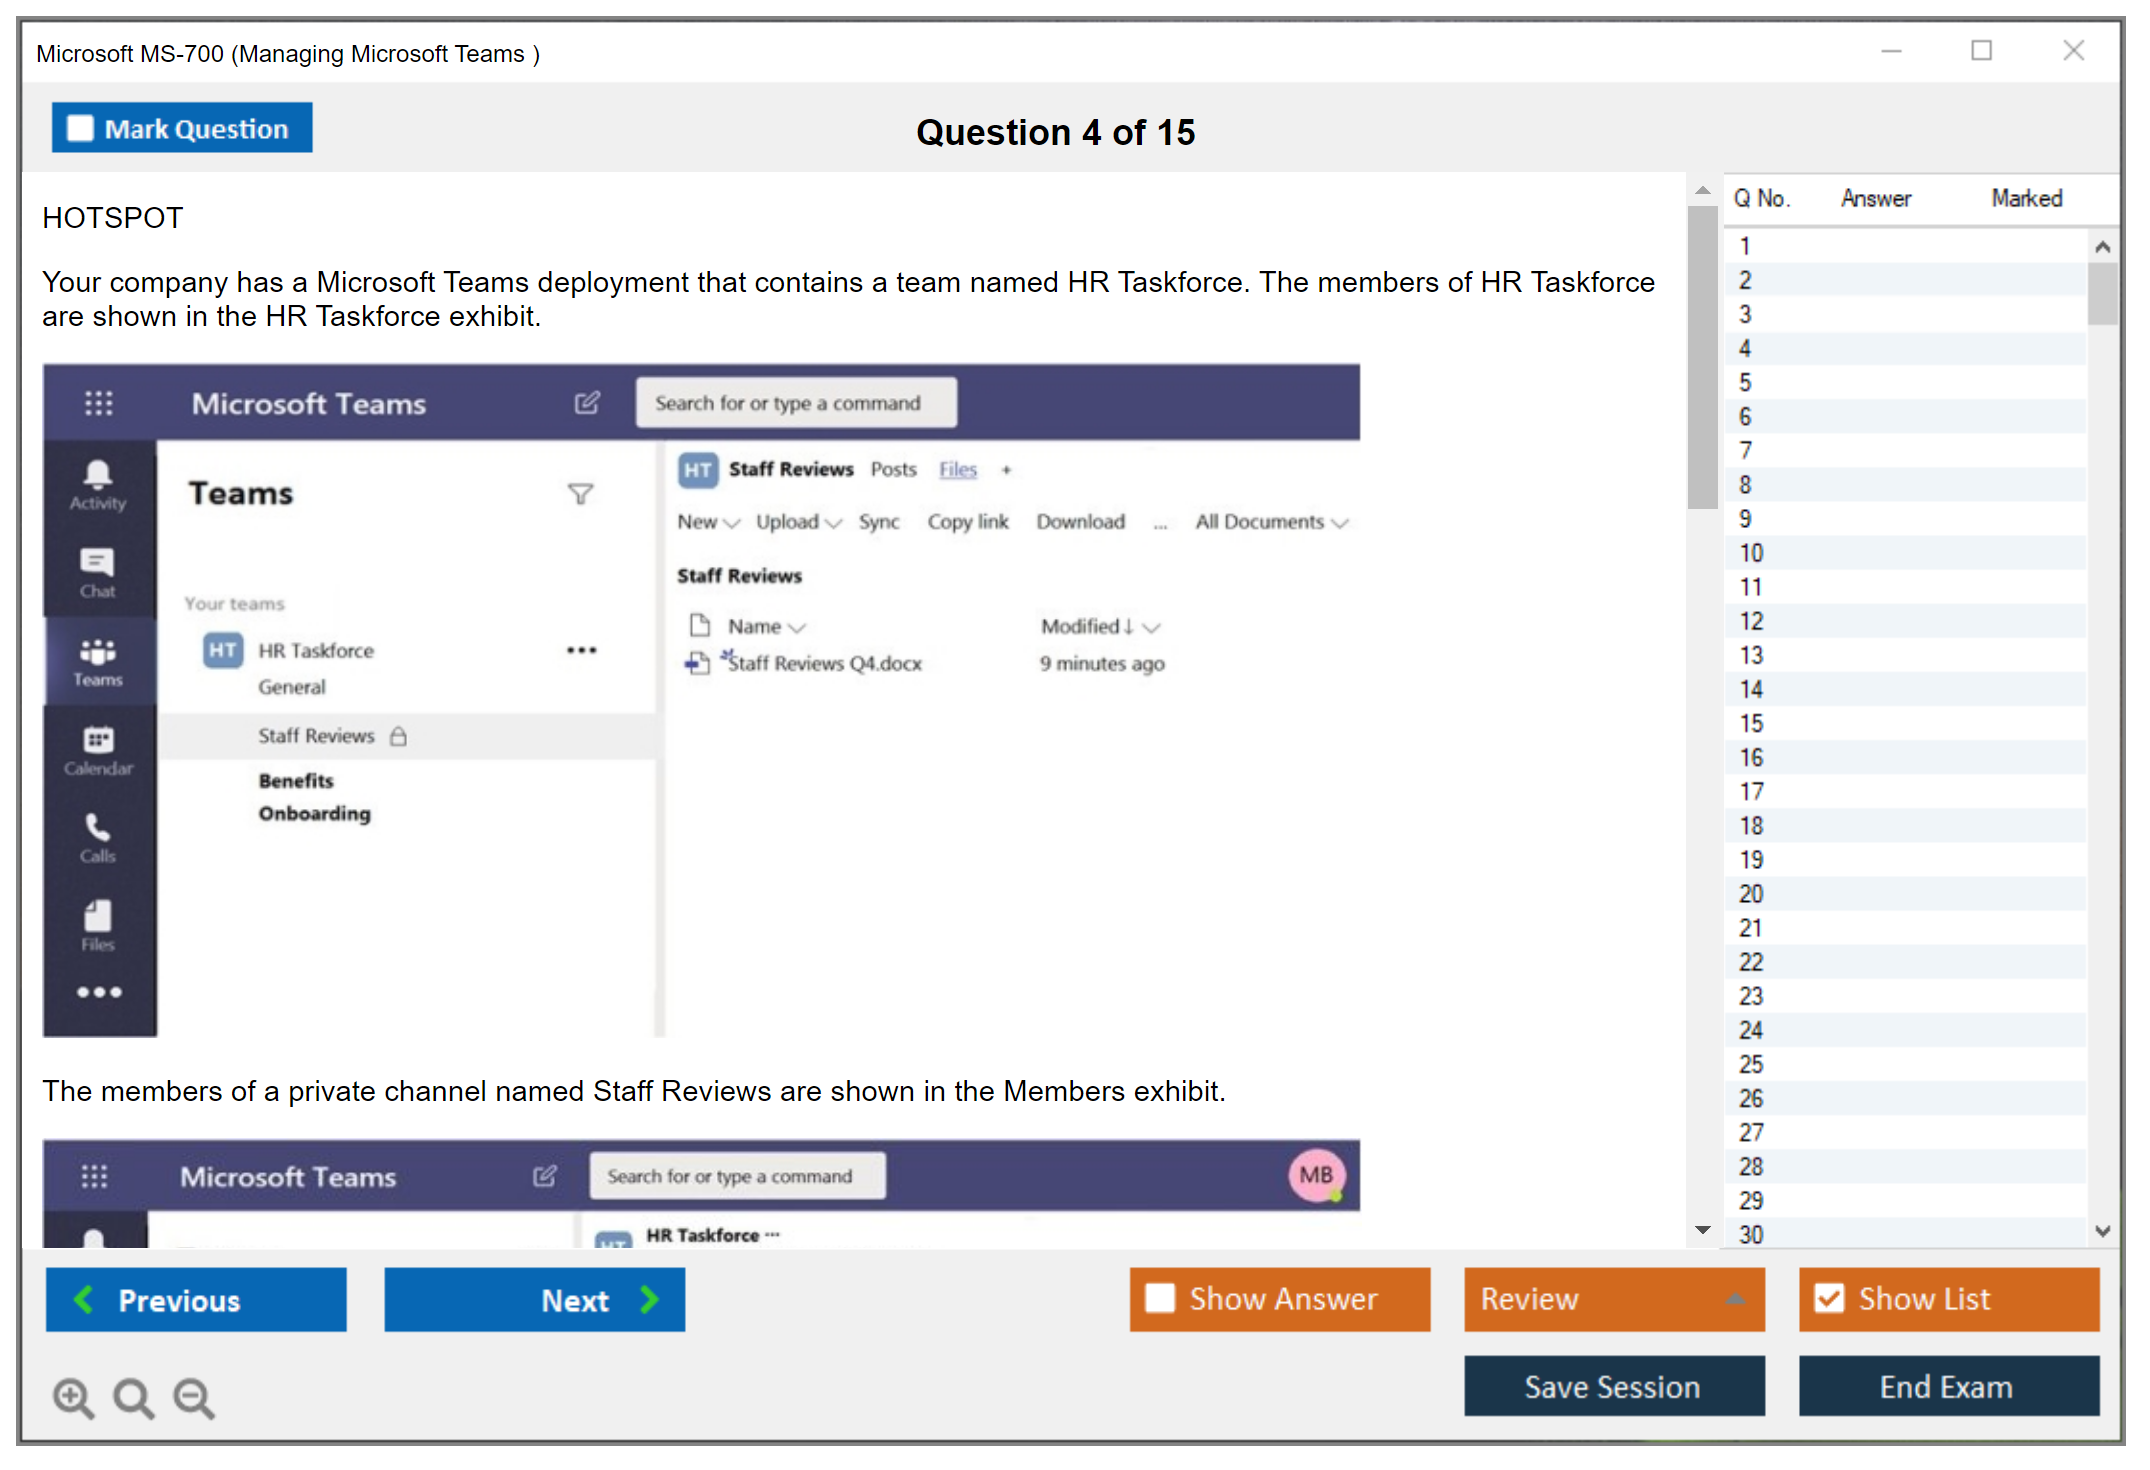This screenshot has width=2150, height=1470.
Task: Click the MB profile avatar
Action: click(x=1316, y=1176)
